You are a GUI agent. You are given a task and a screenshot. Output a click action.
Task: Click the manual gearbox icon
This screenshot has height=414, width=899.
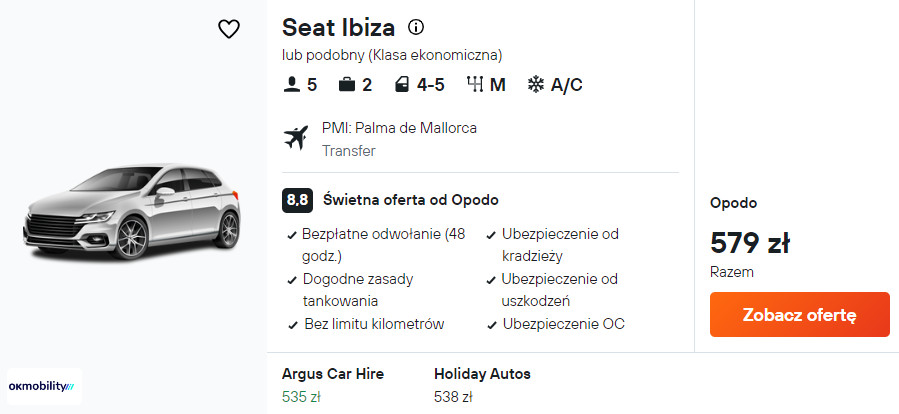[475, 85]
